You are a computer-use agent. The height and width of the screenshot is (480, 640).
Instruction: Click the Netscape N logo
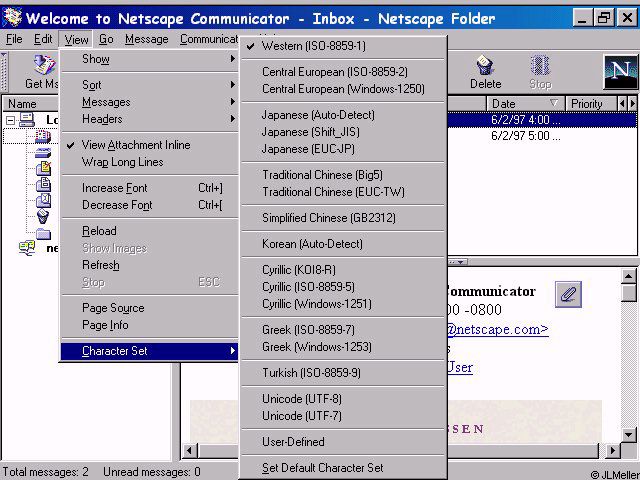[620, 72]
